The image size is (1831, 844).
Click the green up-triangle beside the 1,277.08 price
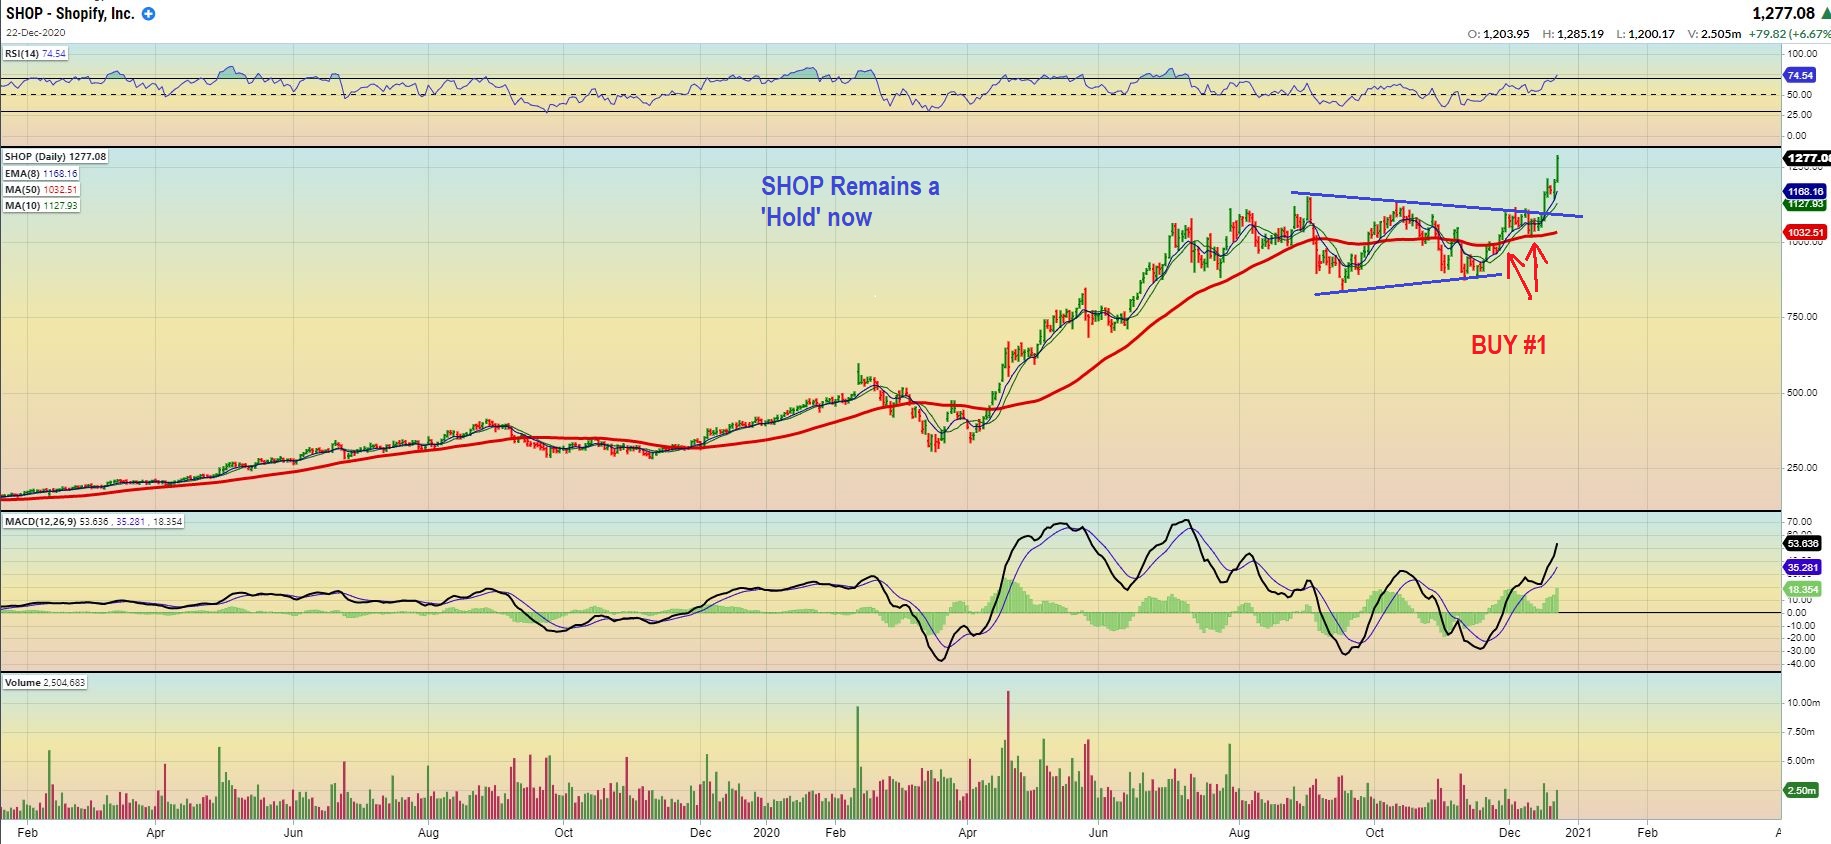[x=1825, y=14]
